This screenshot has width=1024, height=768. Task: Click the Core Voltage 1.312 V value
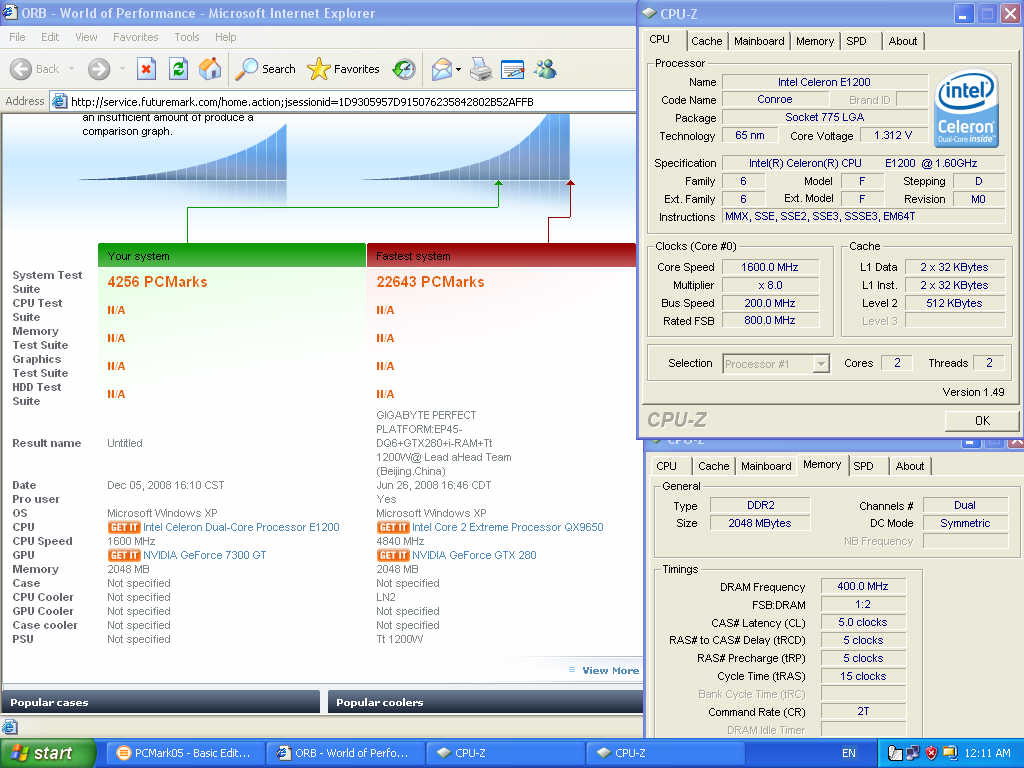[892, 135]
